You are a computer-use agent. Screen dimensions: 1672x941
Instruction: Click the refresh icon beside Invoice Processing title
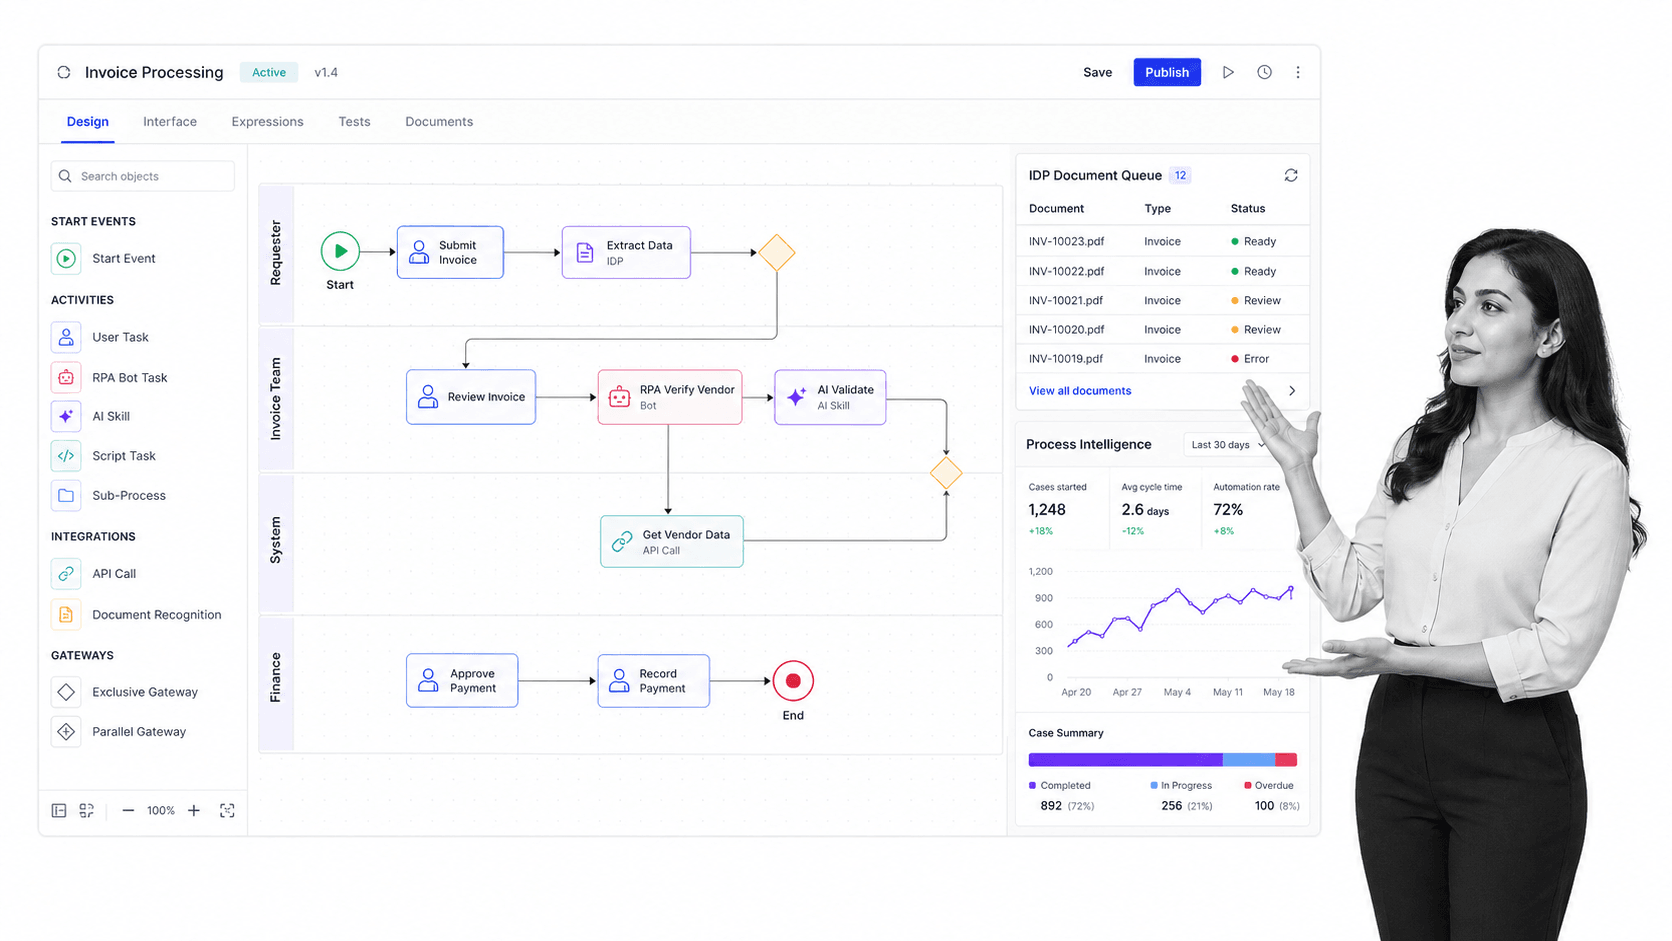[x=64, y=72]
